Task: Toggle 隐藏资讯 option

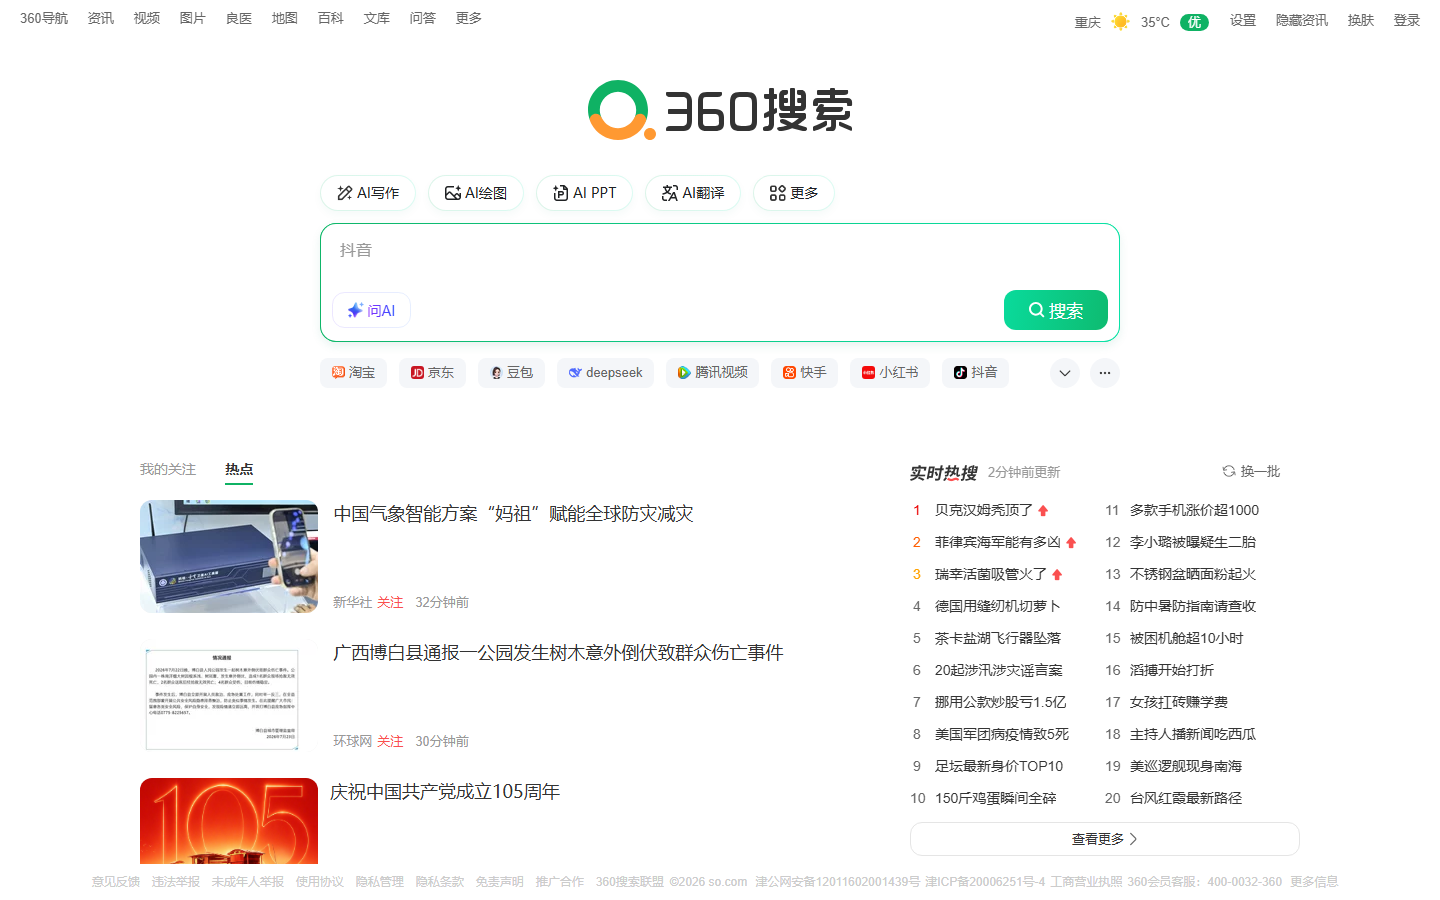Action: (1302, 20)
